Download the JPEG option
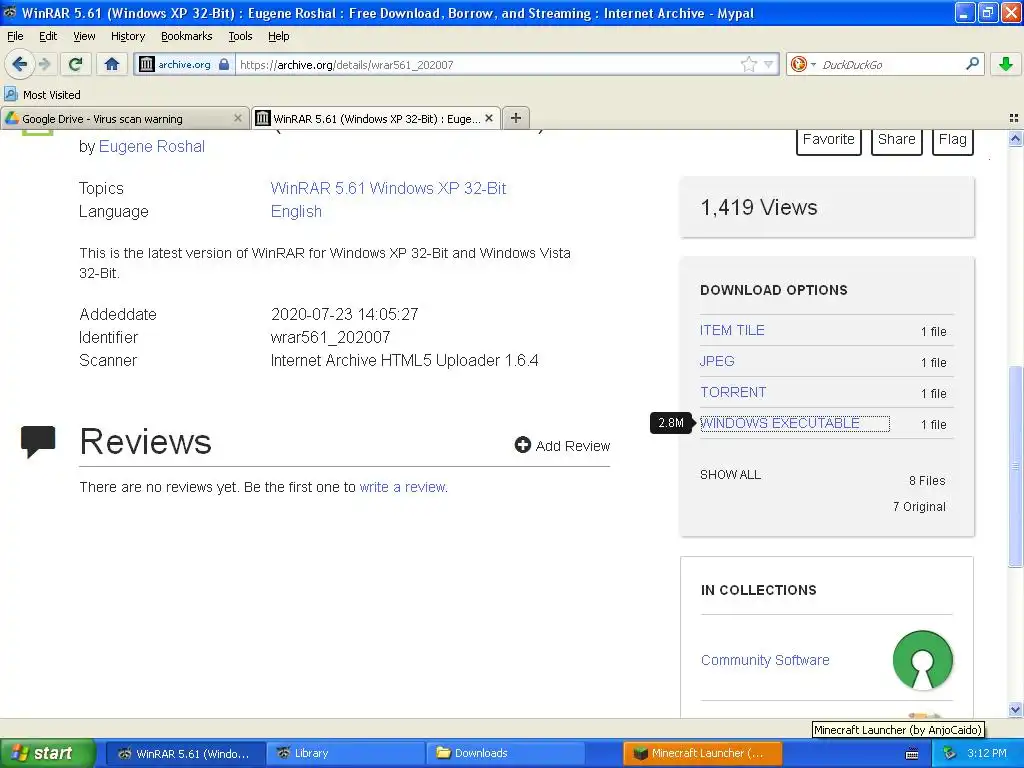Viewport: 1024px width, 768px height. pyautogui.click(x=717, y=361)
